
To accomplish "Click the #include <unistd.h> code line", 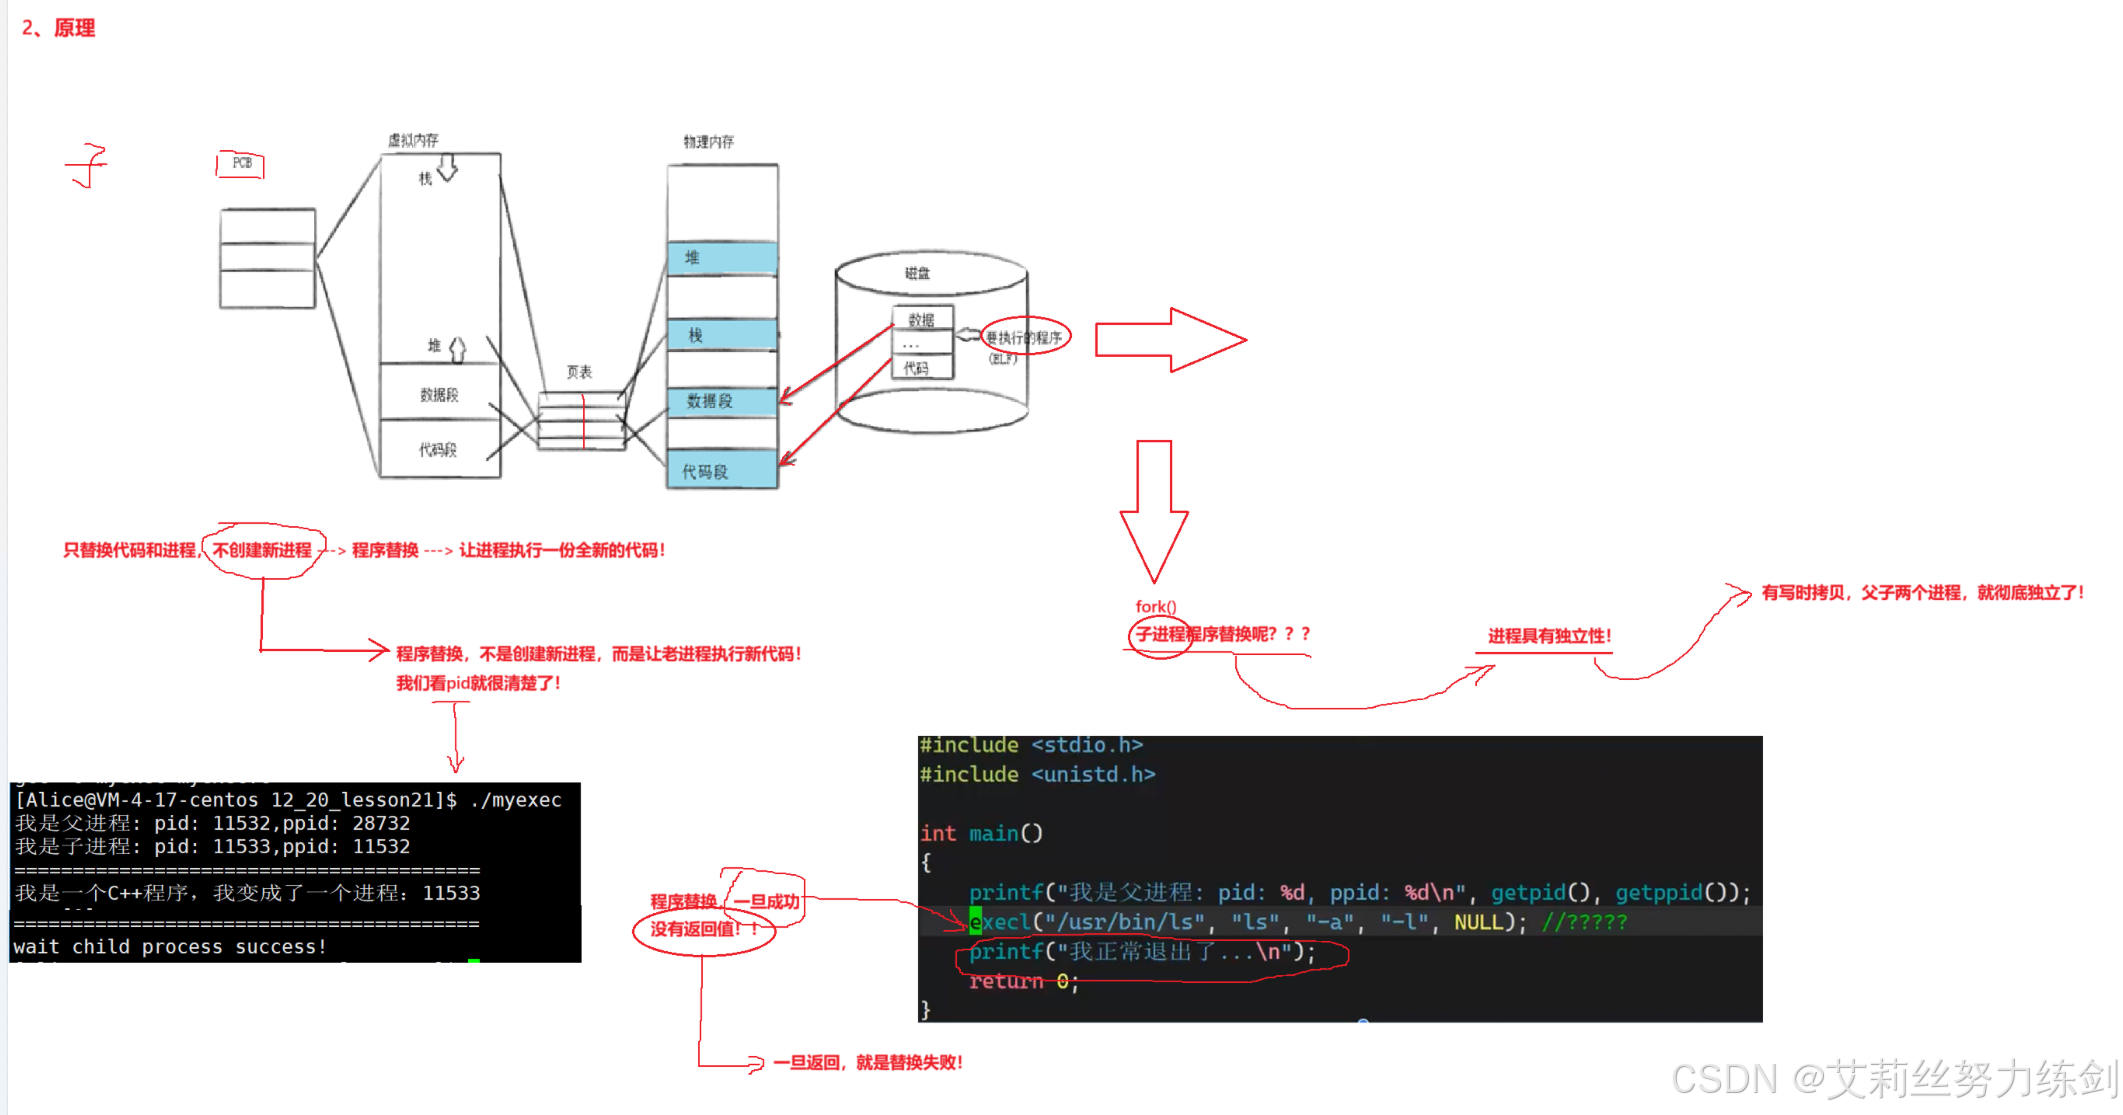I will [1037, 775].
